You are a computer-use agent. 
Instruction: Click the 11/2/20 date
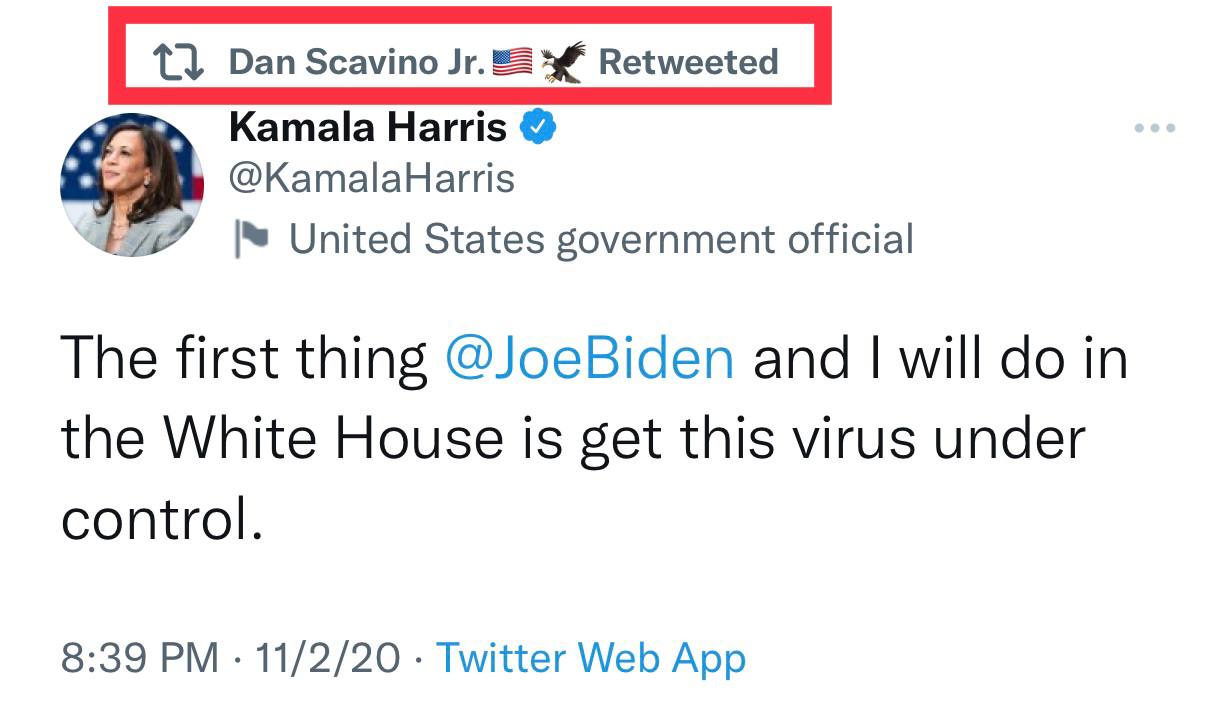tap(328, 658)
